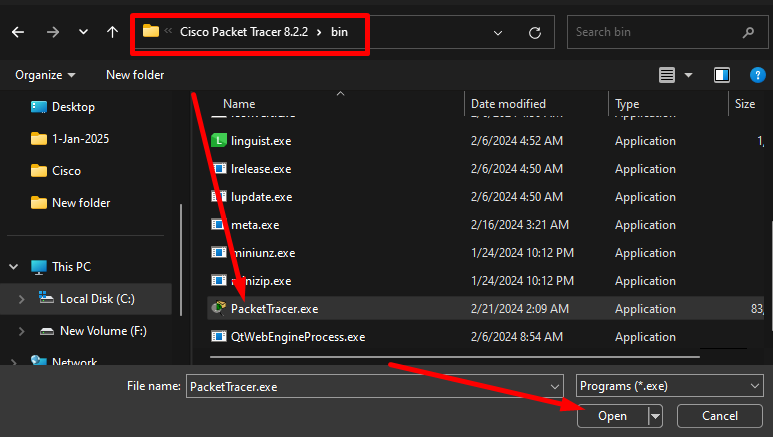773x437 pixels.
Task: Open the 1-Jan-2025 folder in sidebar
Action: tap(80, 139)
